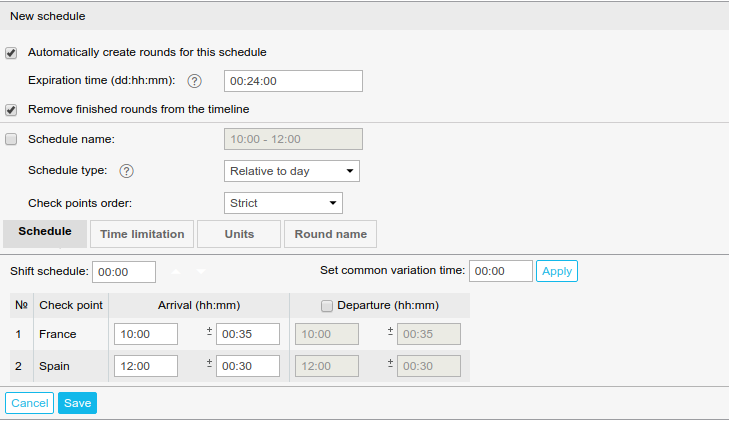Open the Schedule type dropdown
Image resolution: width=729 pixels, height=422 pixels.
click(x=291, y=171)
